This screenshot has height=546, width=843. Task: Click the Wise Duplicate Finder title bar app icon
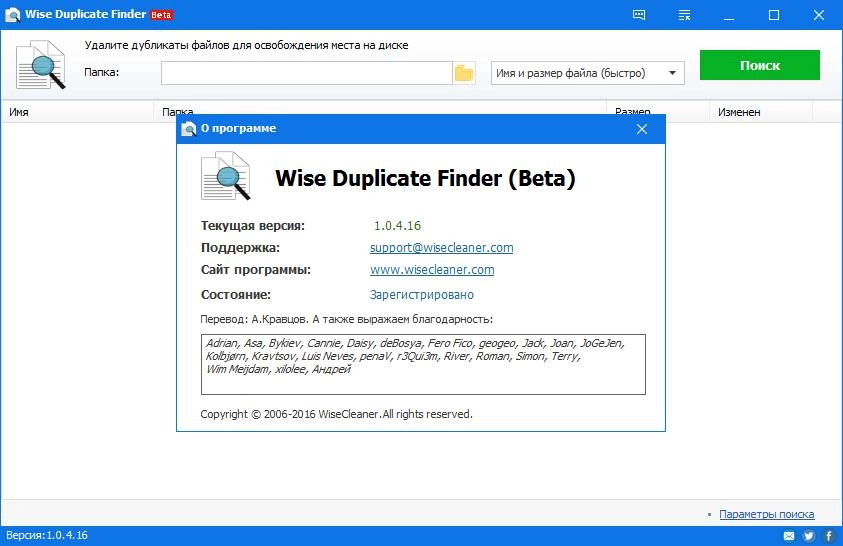[x=12, y=15]
